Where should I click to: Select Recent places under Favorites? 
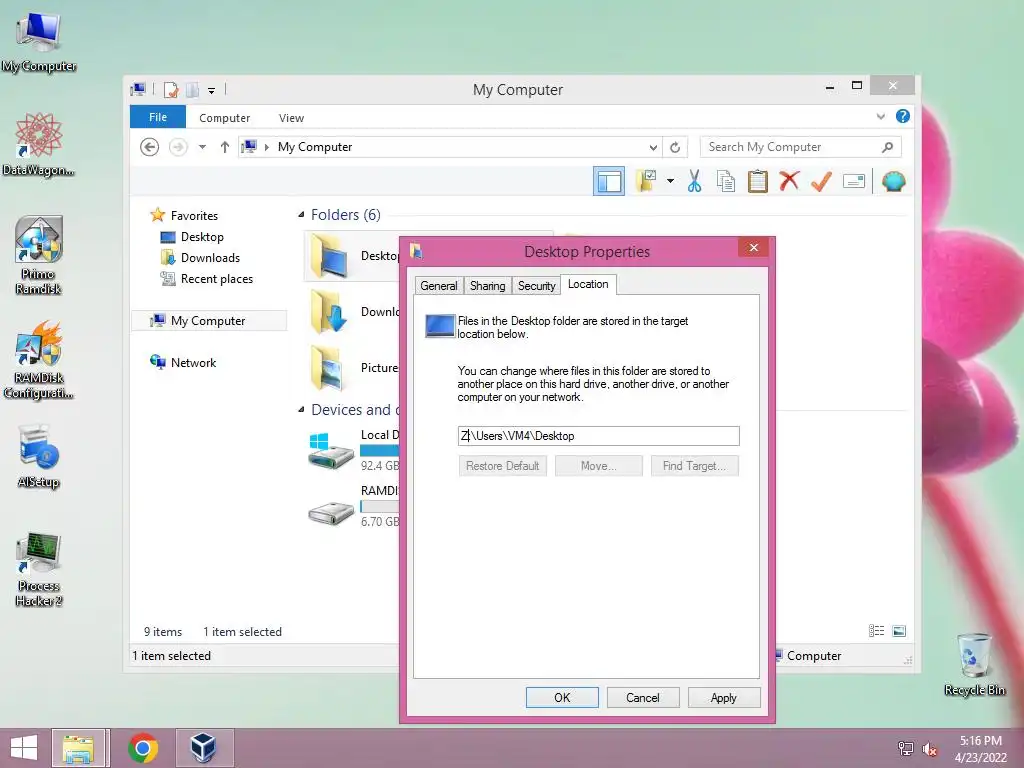206,279
